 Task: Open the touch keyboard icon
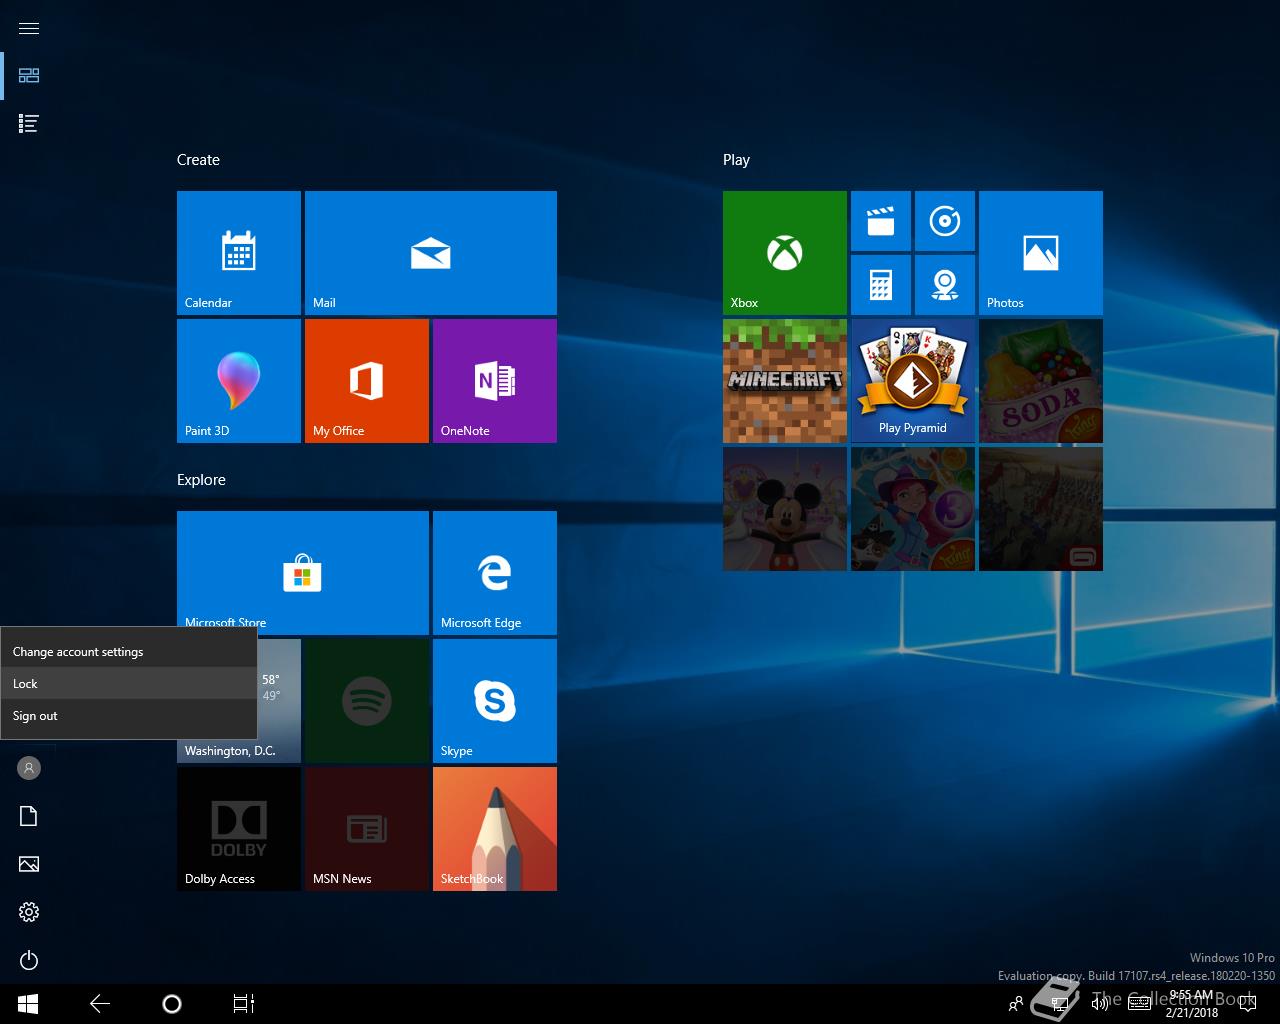click(1139, 1004)
